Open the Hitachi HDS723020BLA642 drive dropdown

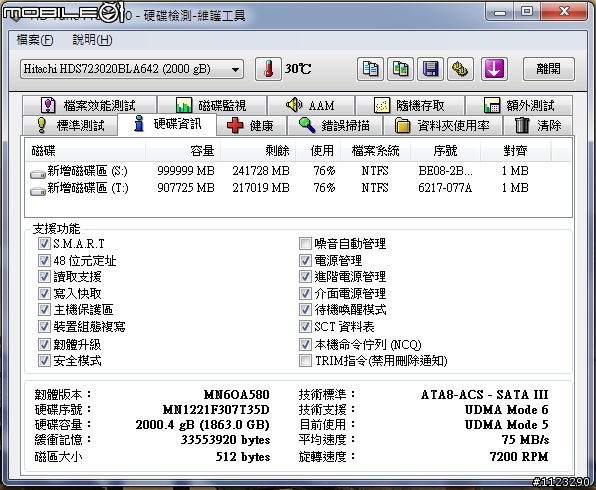point(132,69)
